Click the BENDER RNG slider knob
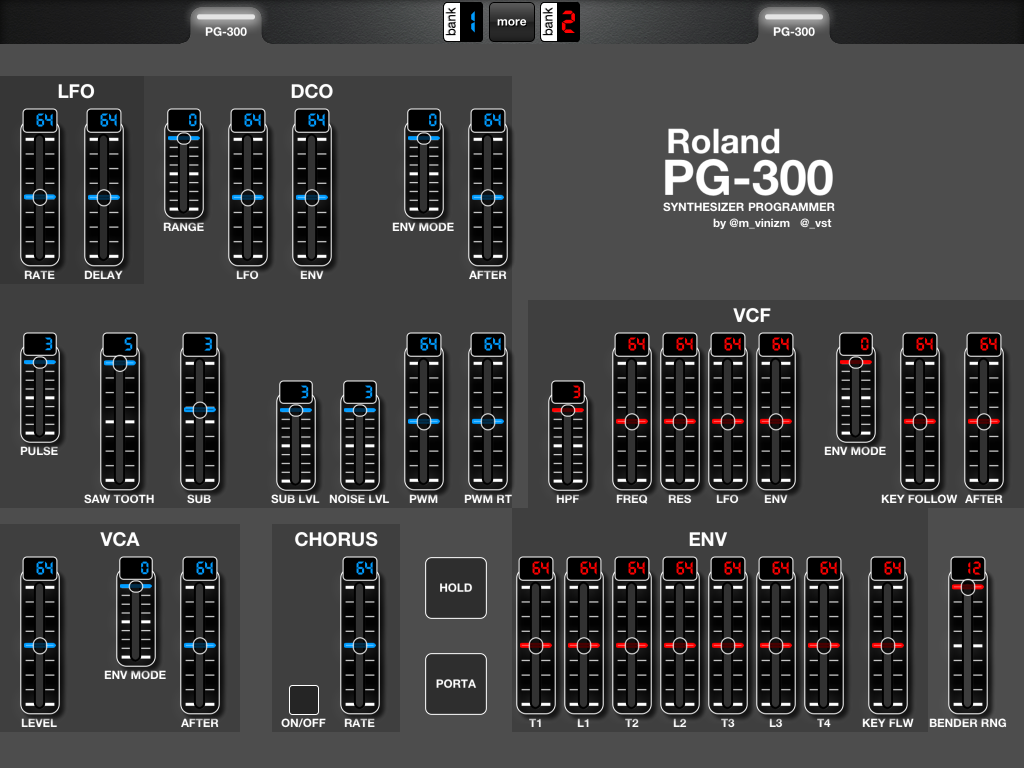Viewport: 1024px width, 768px height. pyautogui.click(x=968, y=587)
